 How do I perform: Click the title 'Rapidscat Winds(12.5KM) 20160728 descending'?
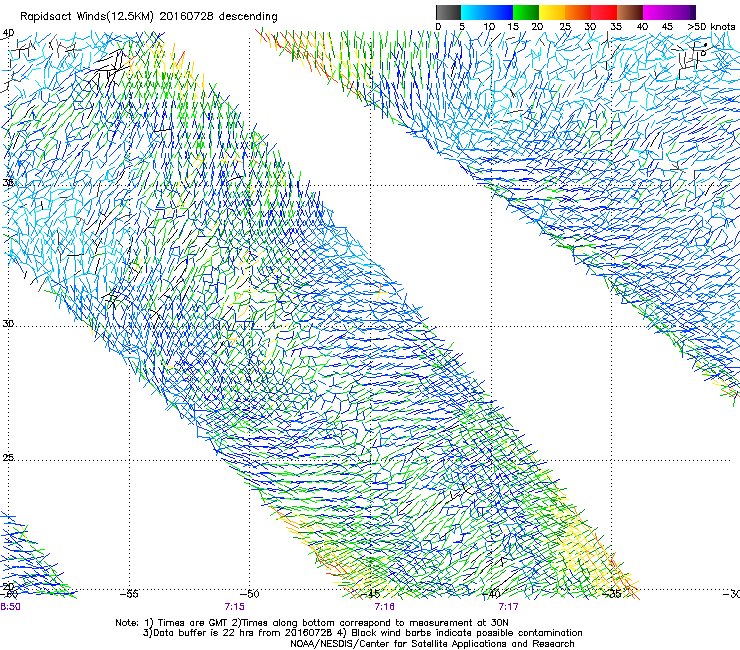tap(149, 17)
